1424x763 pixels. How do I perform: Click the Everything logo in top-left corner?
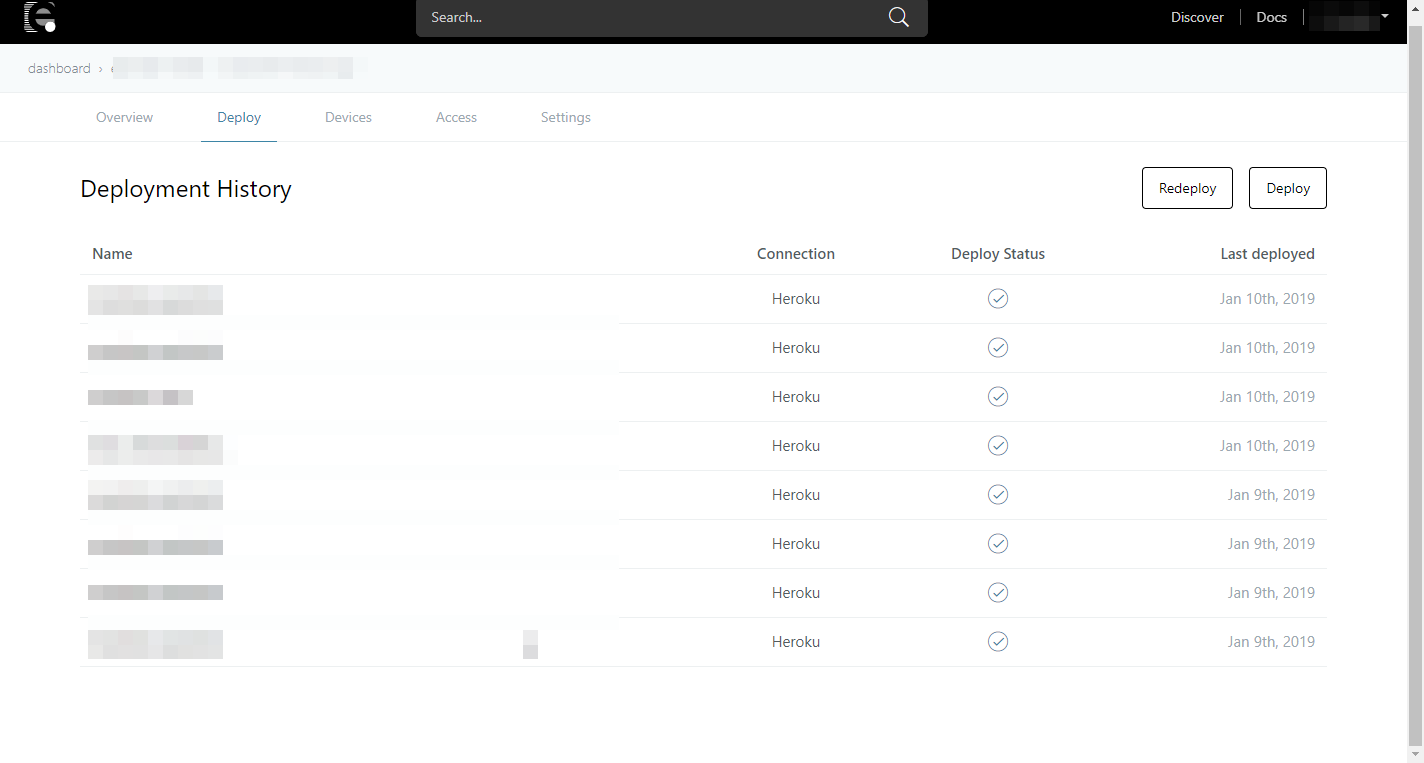point(40,17)
